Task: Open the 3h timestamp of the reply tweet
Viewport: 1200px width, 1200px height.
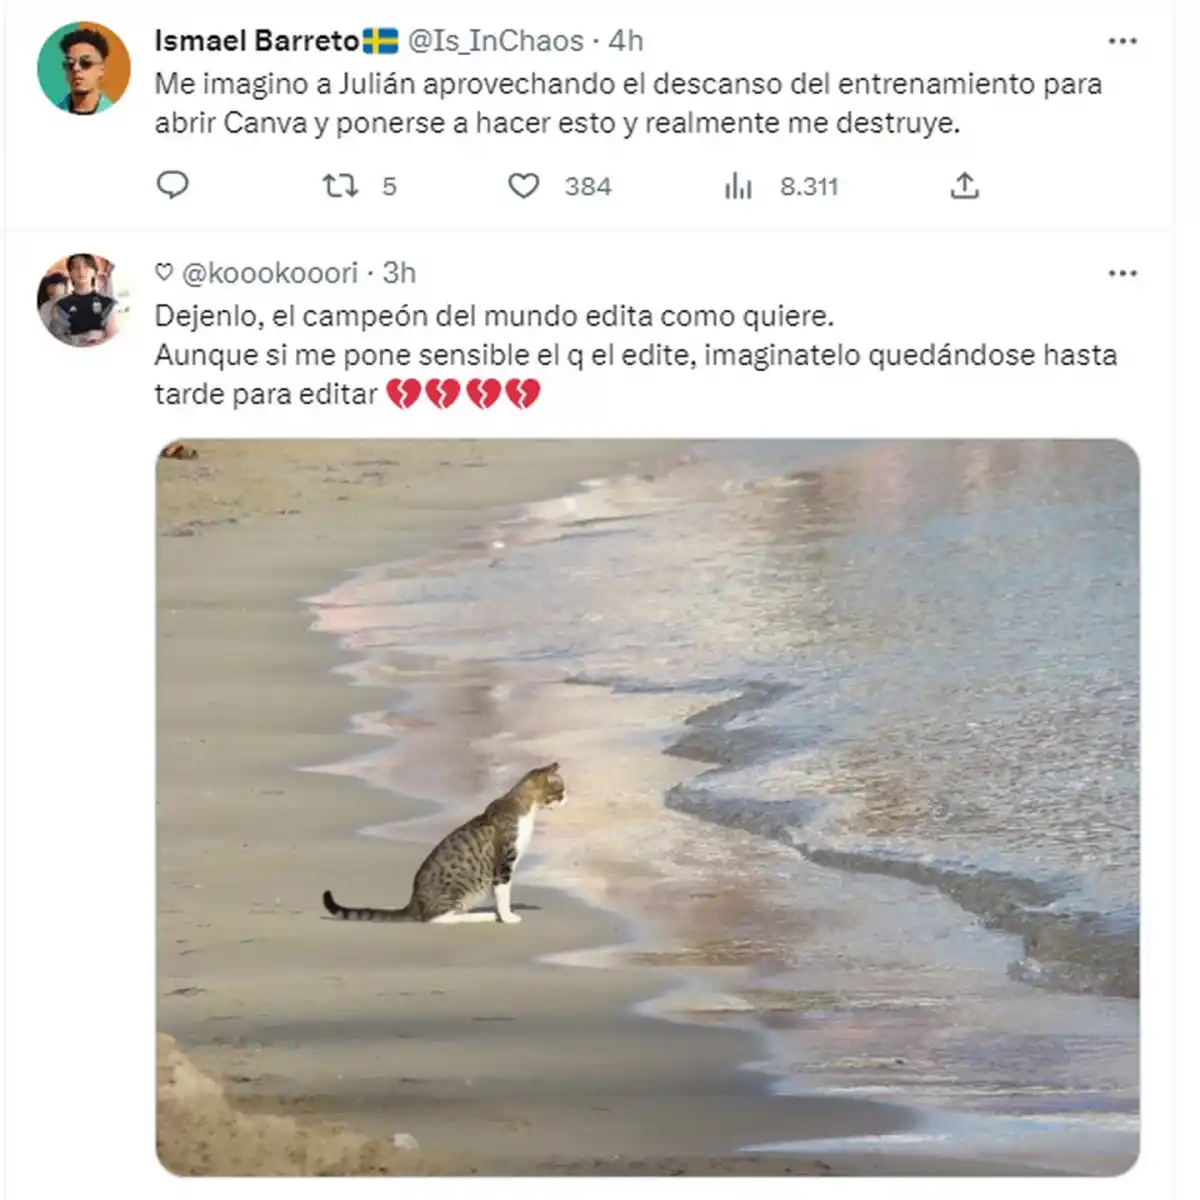Action: [x=399, y=273]
